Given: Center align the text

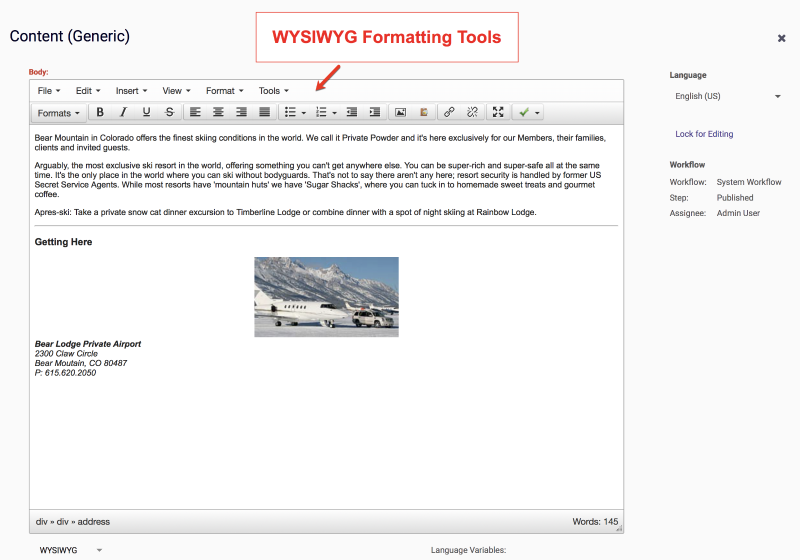Looking at the screenshot, I should point(218,112).
